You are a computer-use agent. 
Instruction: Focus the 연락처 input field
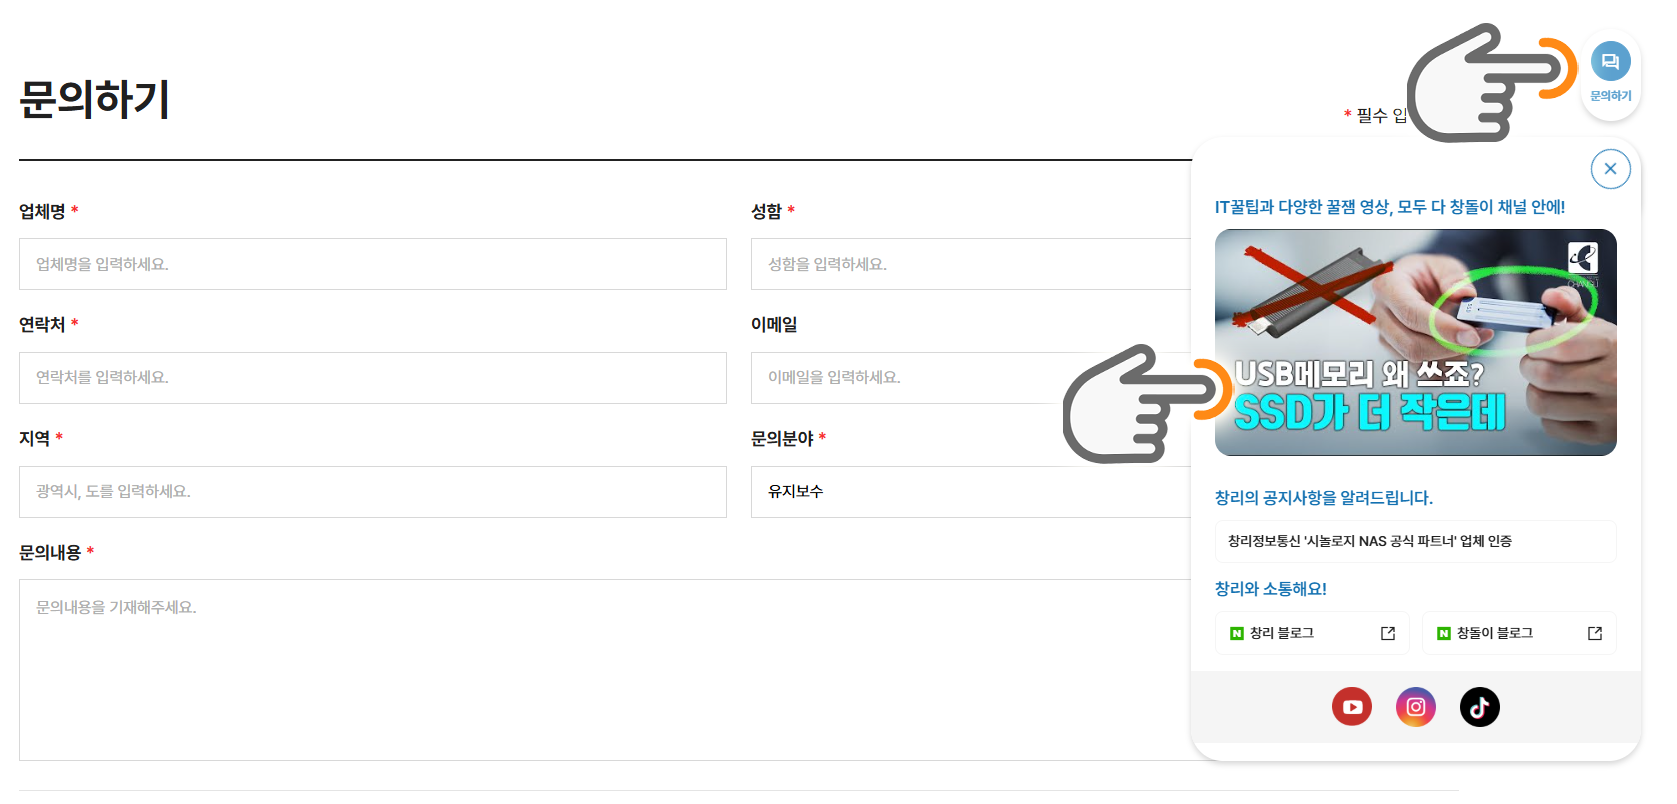point(372,378)
